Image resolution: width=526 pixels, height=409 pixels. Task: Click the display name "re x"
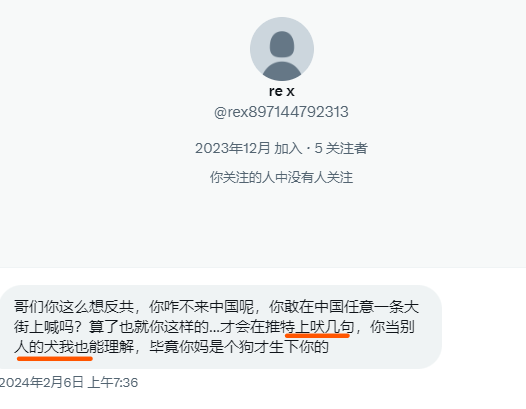point(282,91)
